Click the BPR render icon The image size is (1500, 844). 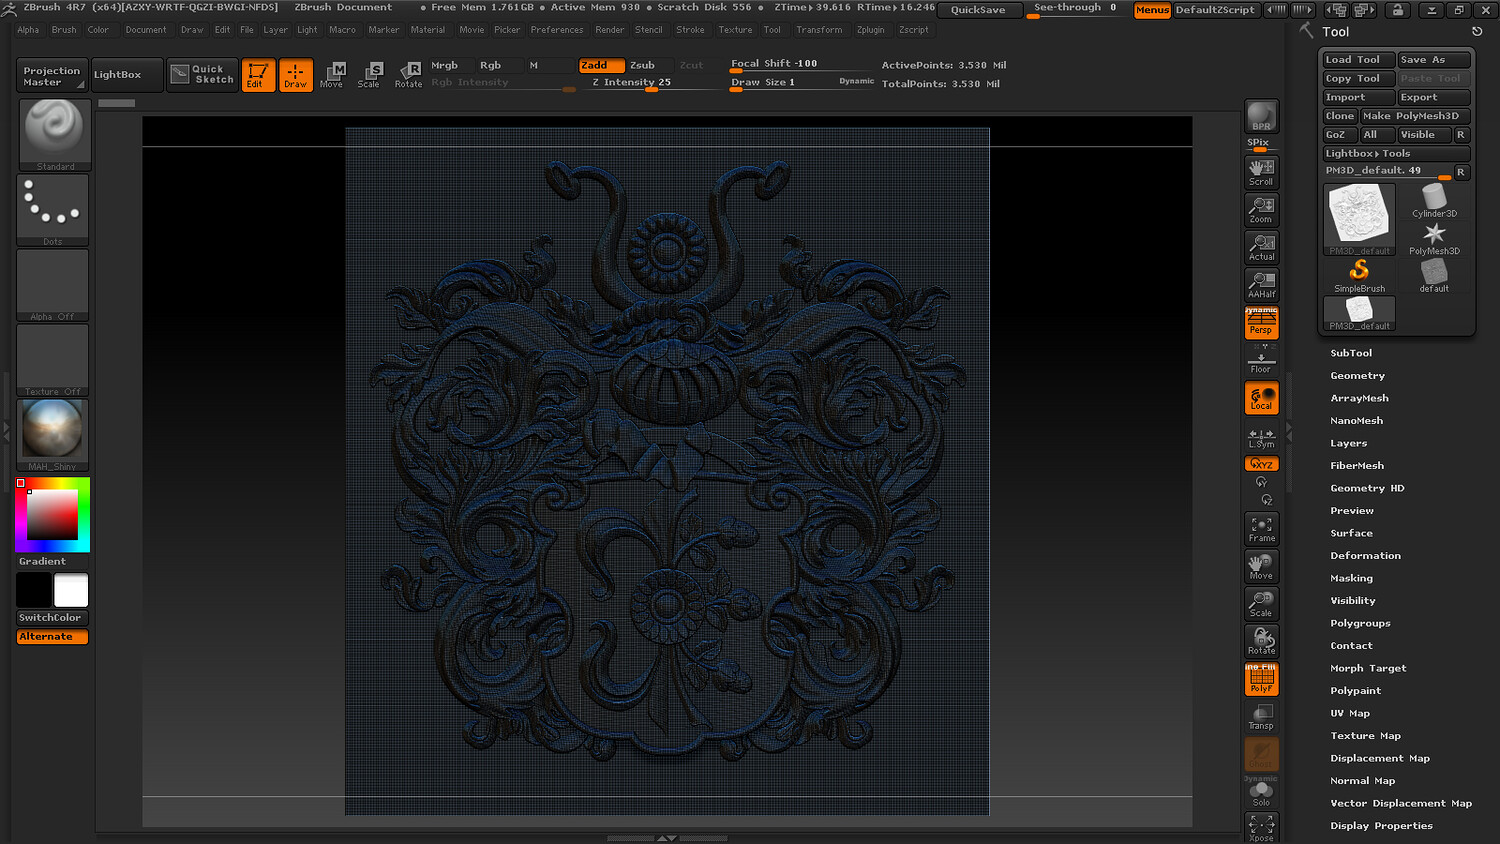1261,116
